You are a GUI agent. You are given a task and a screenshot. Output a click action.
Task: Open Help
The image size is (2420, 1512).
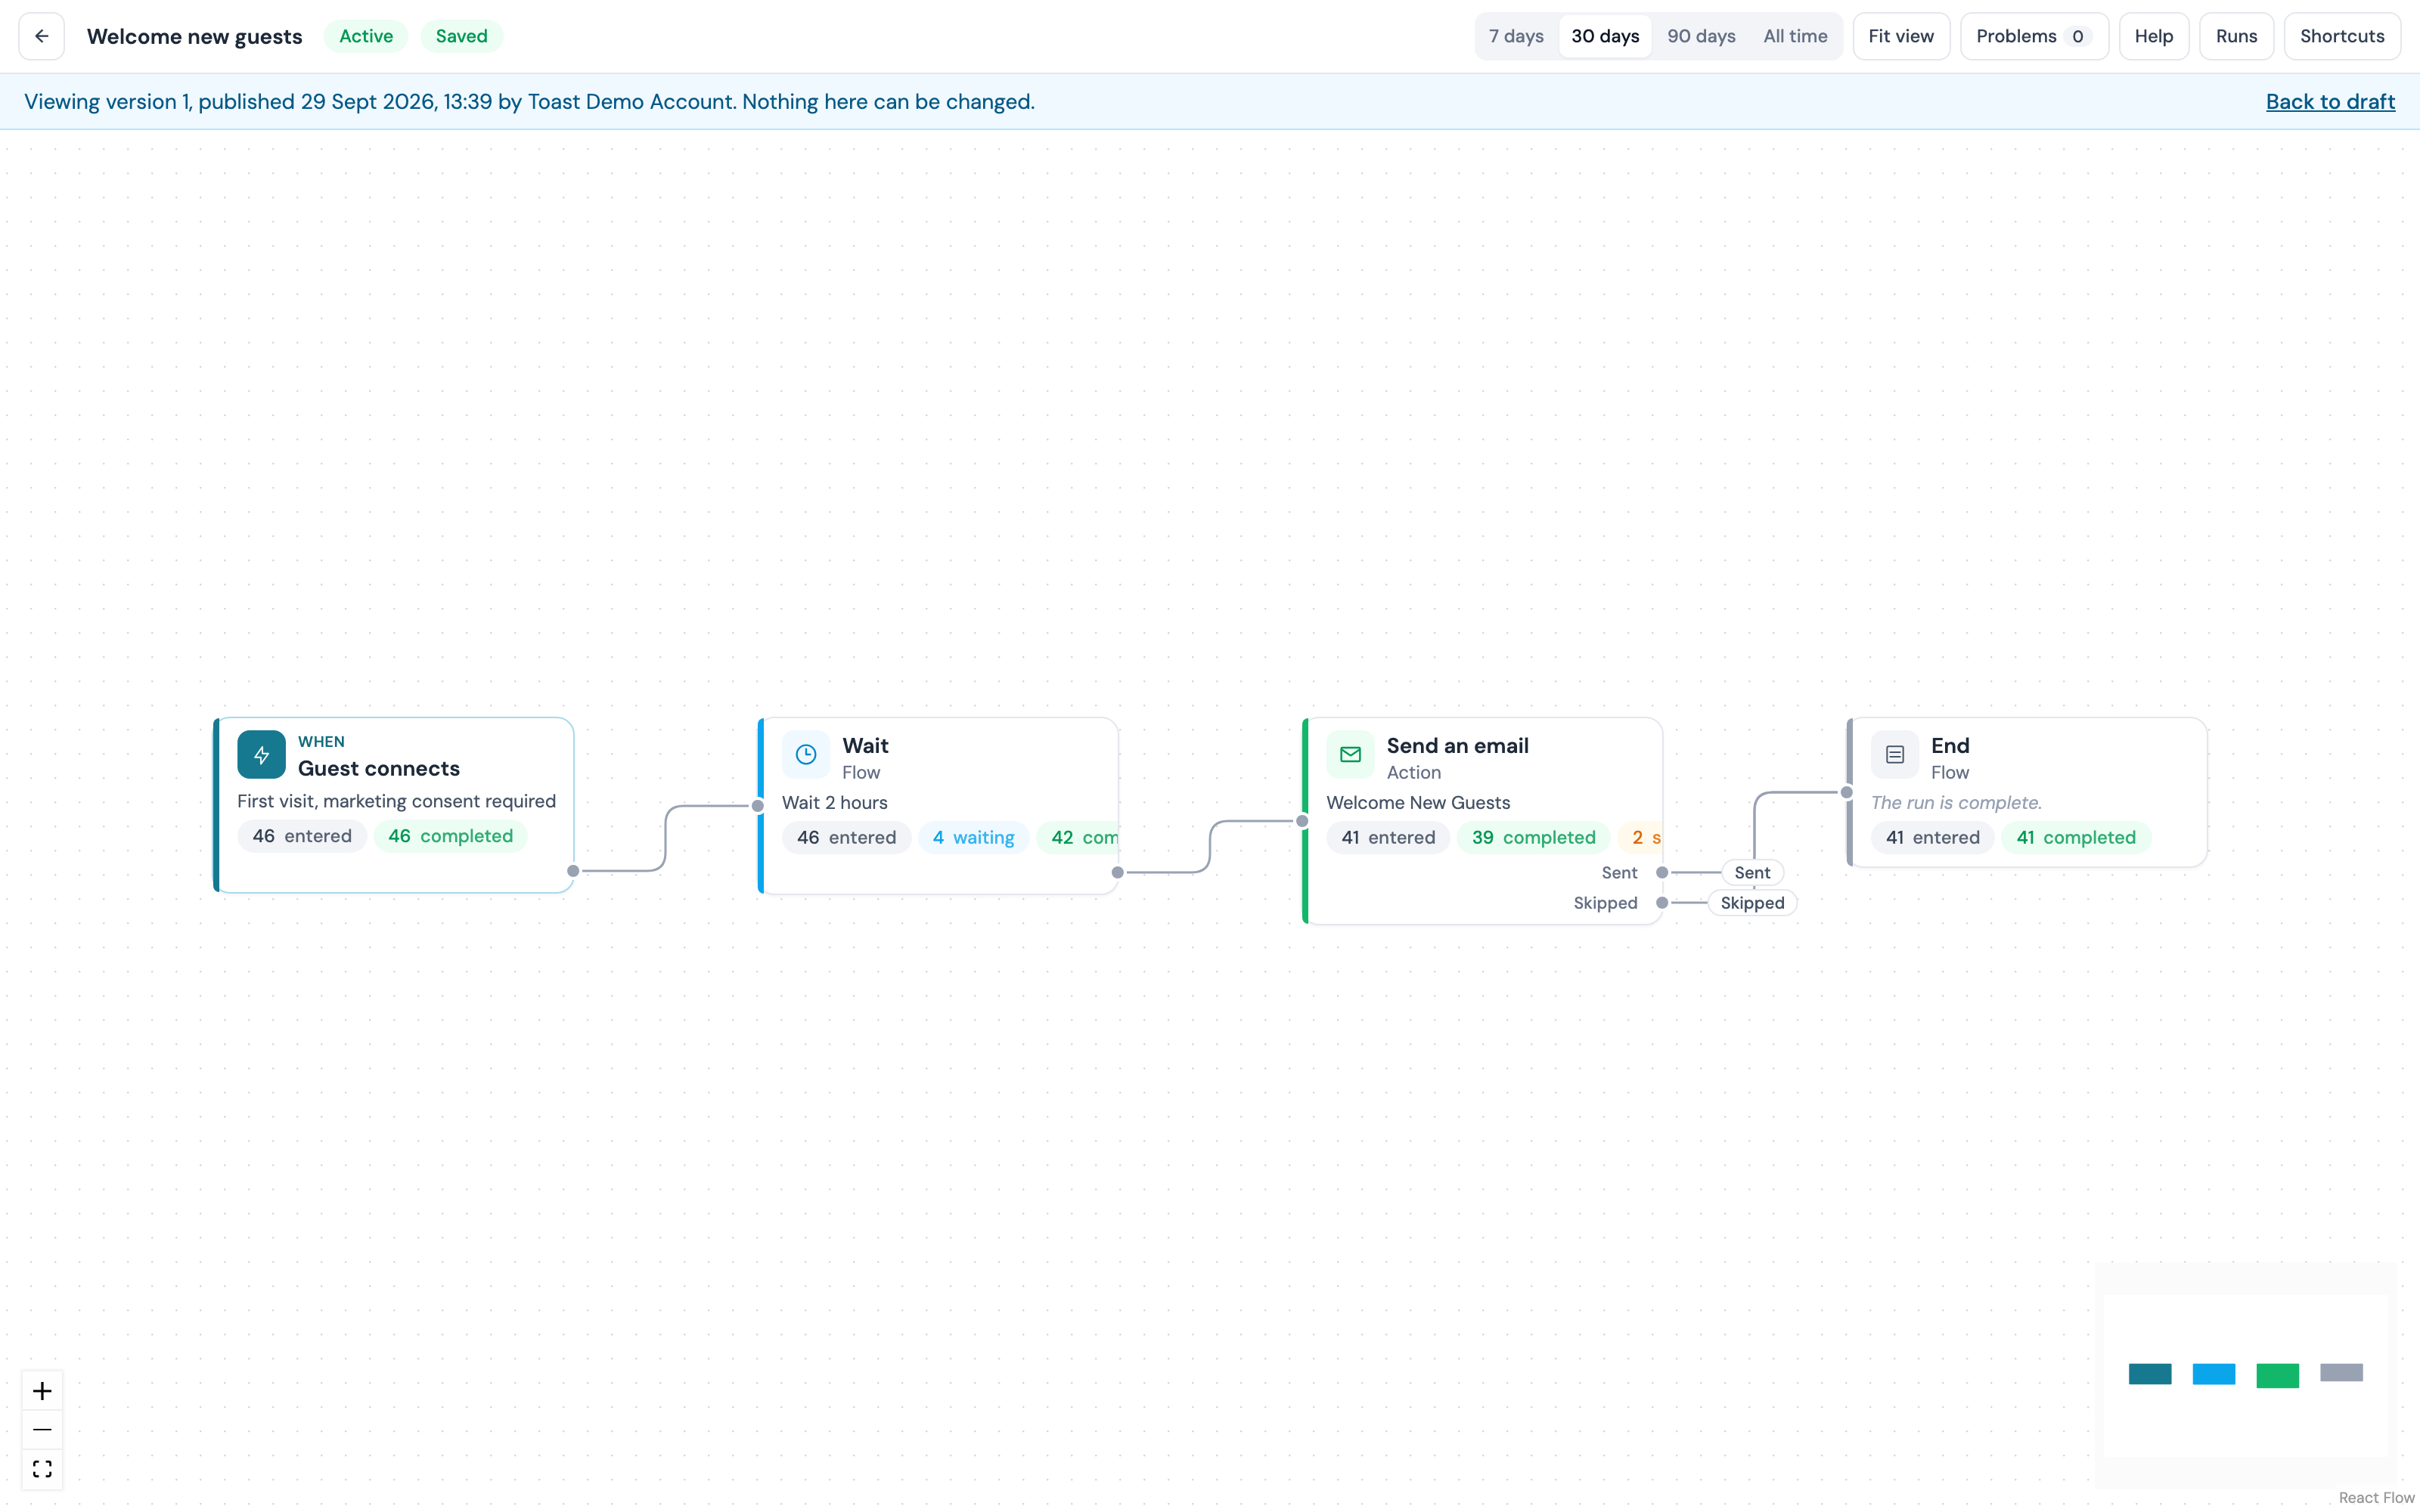click(x=2154, y=36)
